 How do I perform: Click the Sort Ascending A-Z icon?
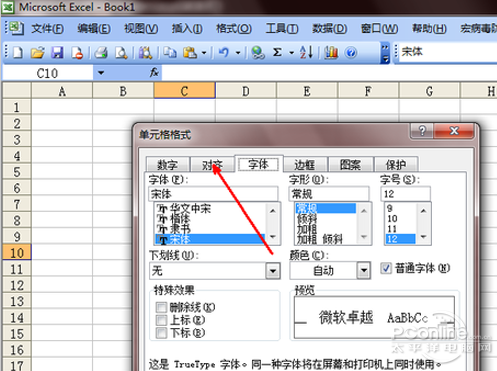point(306,52)
